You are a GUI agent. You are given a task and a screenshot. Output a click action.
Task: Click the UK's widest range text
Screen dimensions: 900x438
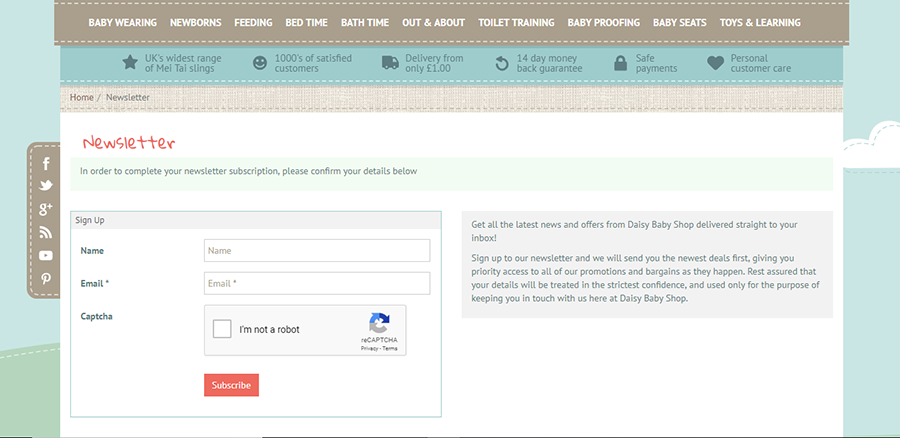click(183, 63)
